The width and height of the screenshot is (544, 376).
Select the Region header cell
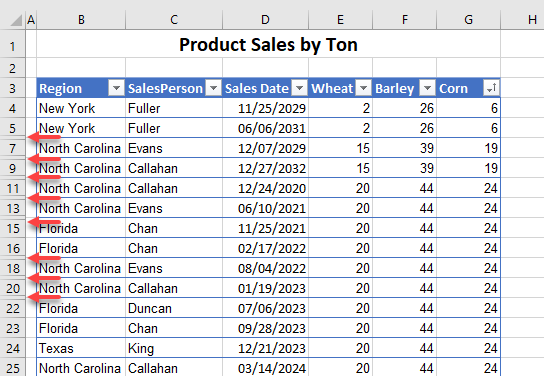click(81, 88)
